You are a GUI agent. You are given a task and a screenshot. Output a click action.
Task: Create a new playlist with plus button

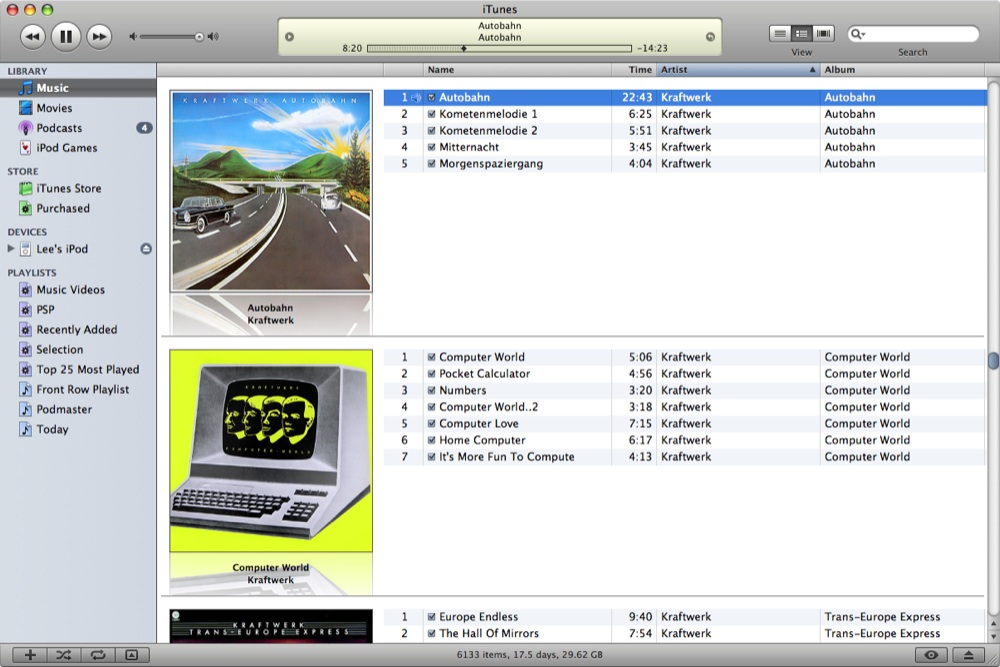30,655
